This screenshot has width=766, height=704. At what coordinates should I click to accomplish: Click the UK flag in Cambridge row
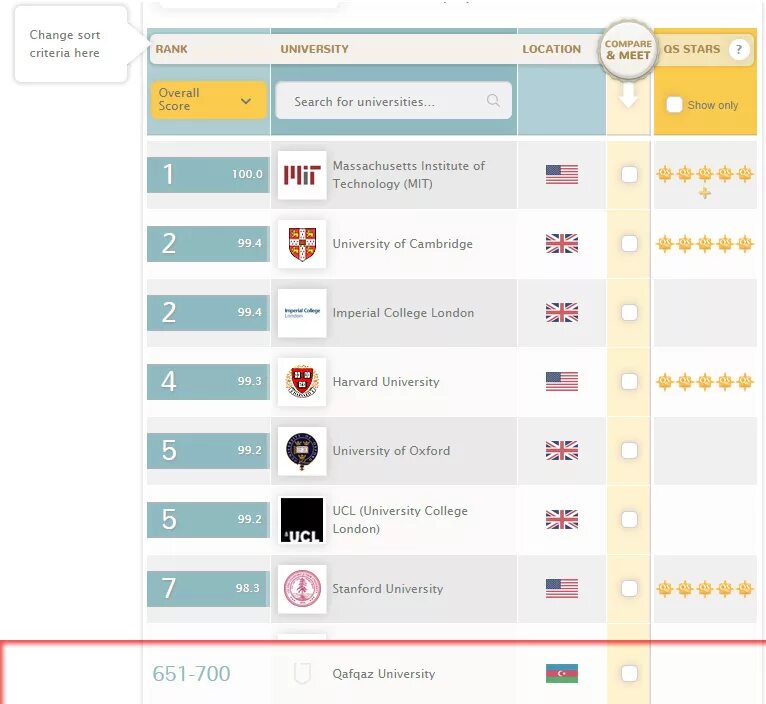click(x=562, y=243)
